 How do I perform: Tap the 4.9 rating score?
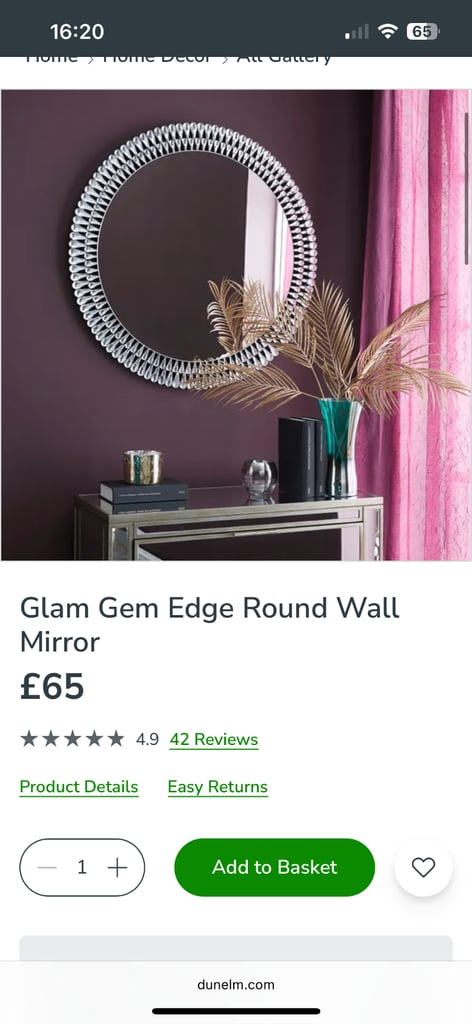coord(147,739)
